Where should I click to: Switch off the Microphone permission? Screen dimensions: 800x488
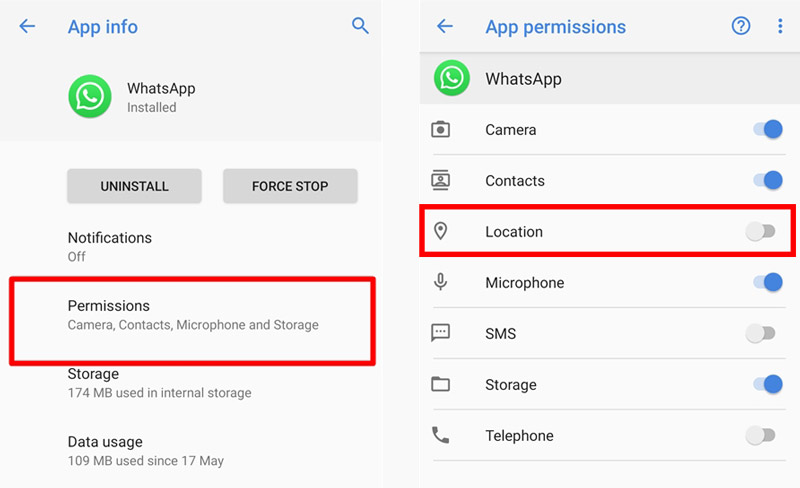coord(768,282)
